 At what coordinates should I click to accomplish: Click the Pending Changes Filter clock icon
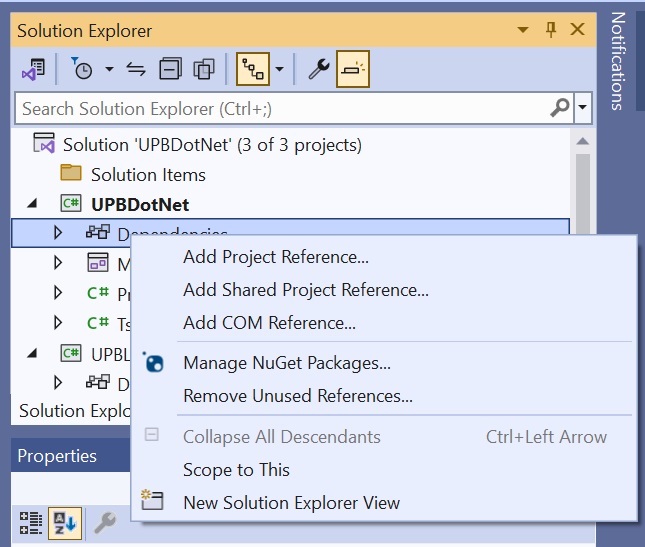(82, 69)
